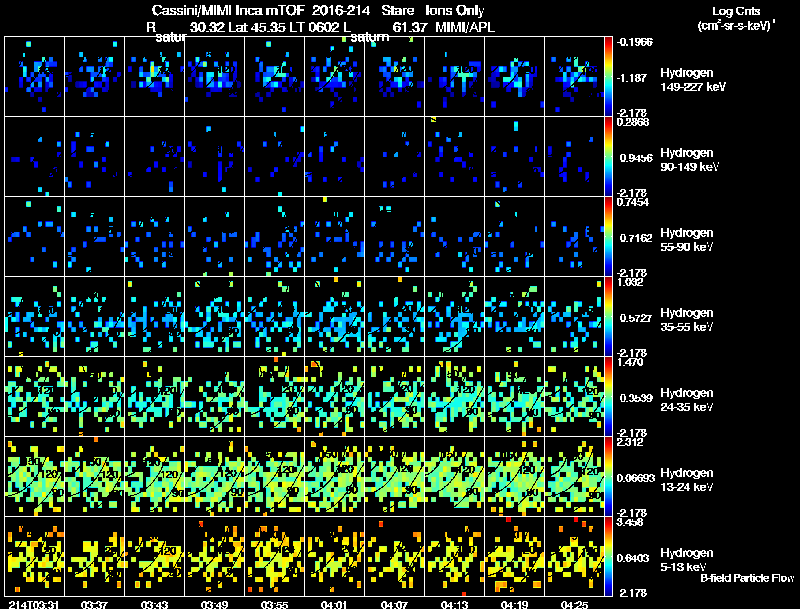800x609 pixels.
Task: Select the 35-55 keV panel at 04:01
Action: click(x=335, y=317)
